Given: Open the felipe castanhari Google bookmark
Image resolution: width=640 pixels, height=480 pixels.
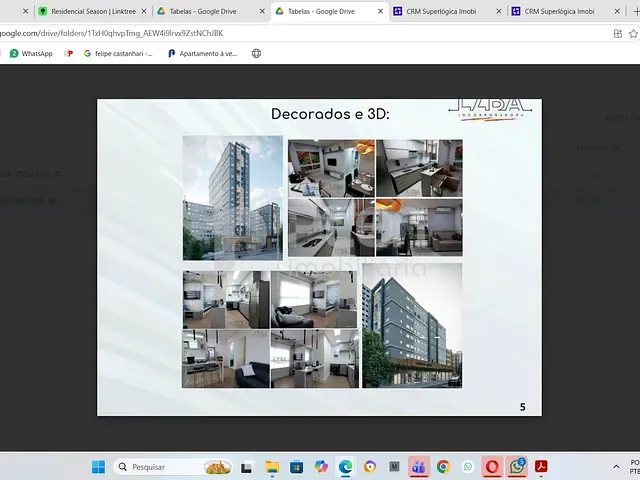Looking at the screenshot, I should click(x=118, y=53).
